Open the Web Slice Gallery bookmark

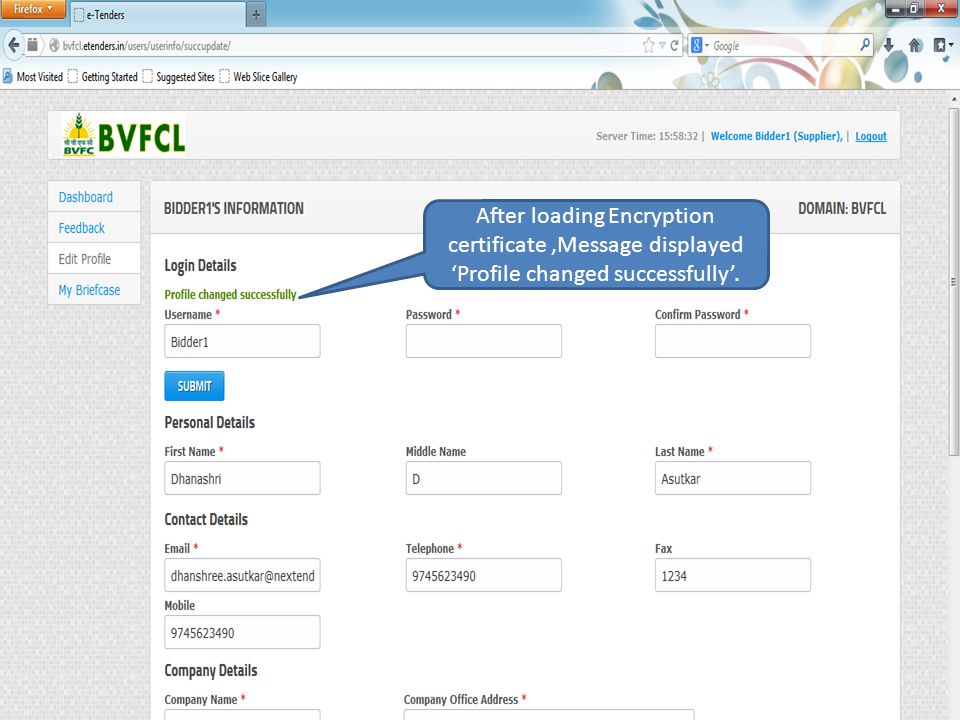coord(258,77)
